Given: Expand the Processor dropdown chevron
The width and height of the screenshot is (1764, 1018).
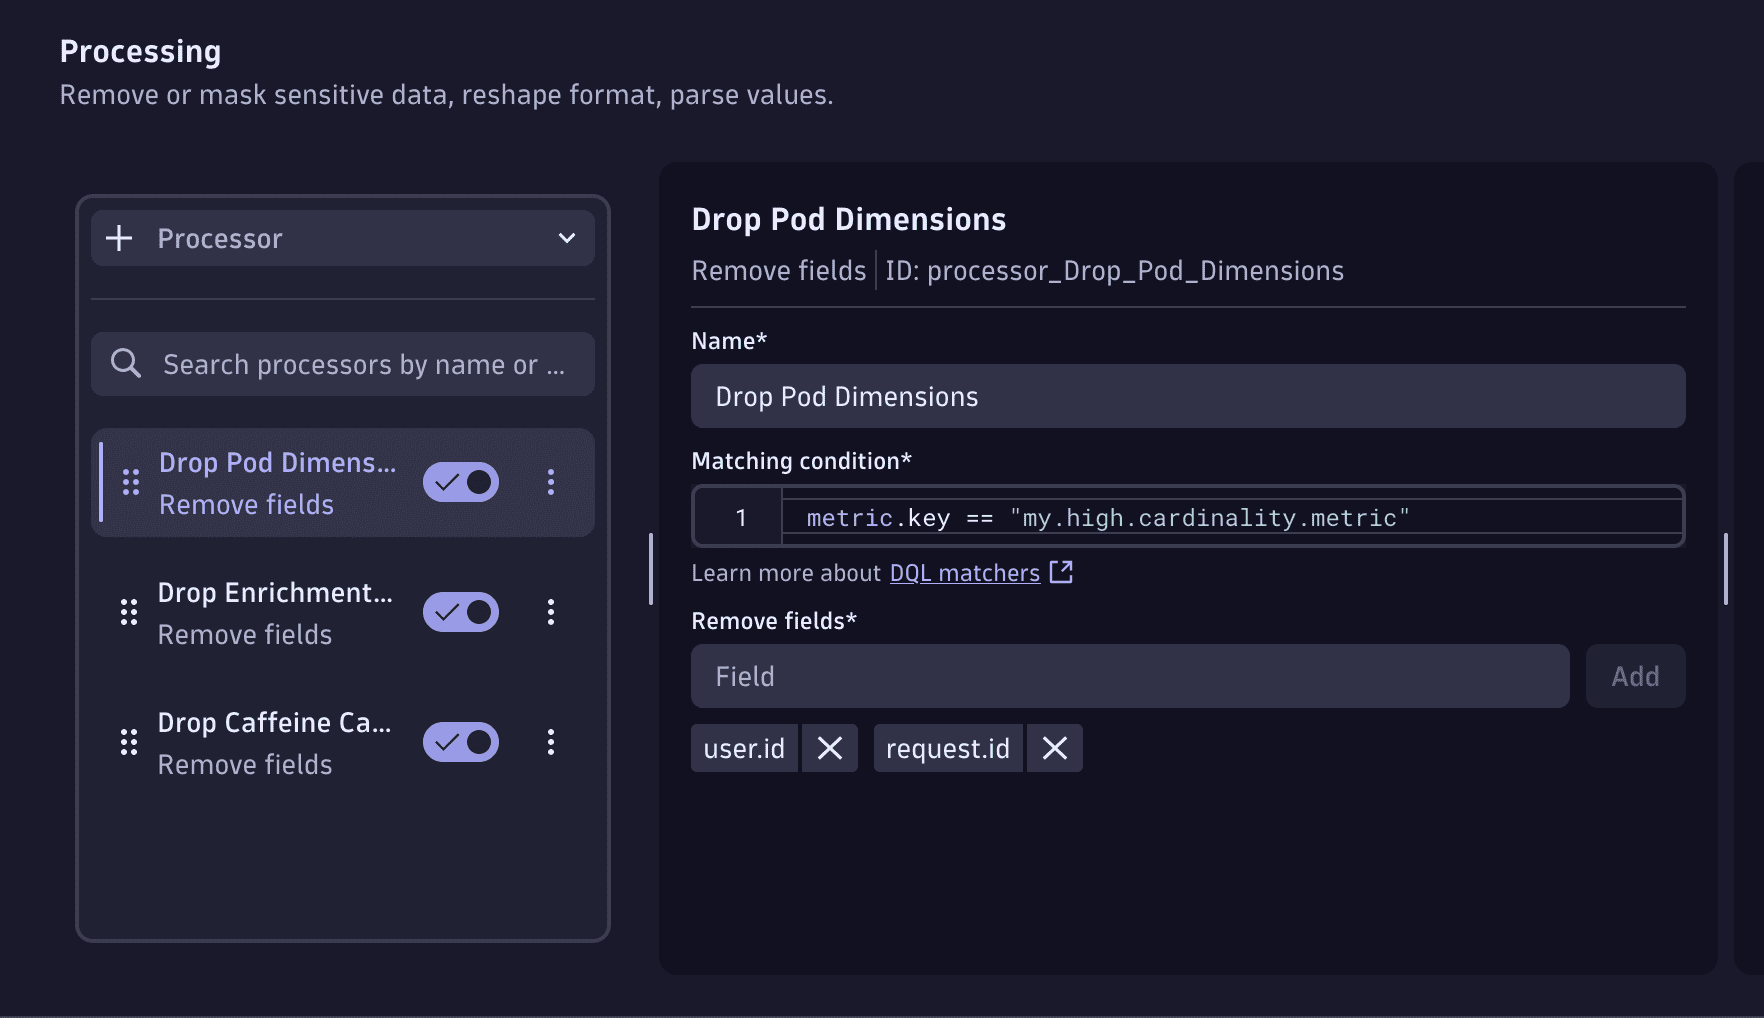Looking at the screenshot, I should pos(566,238).
